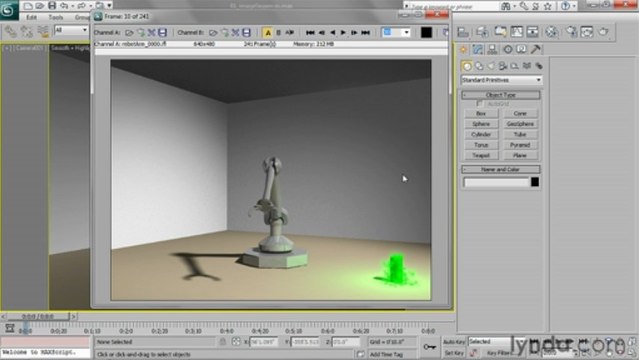Close Channel A in RAM Player
The image size is (639, 360).
152,32
